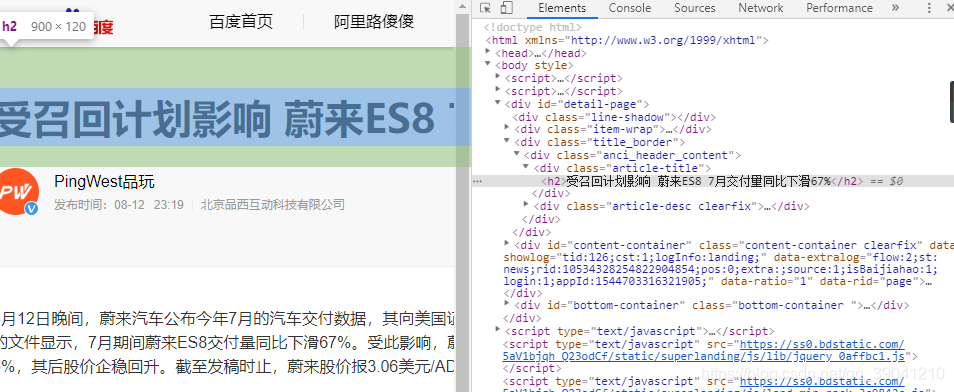954x392 pixels.
Task: Open the Sources tab
Action: 694,8
